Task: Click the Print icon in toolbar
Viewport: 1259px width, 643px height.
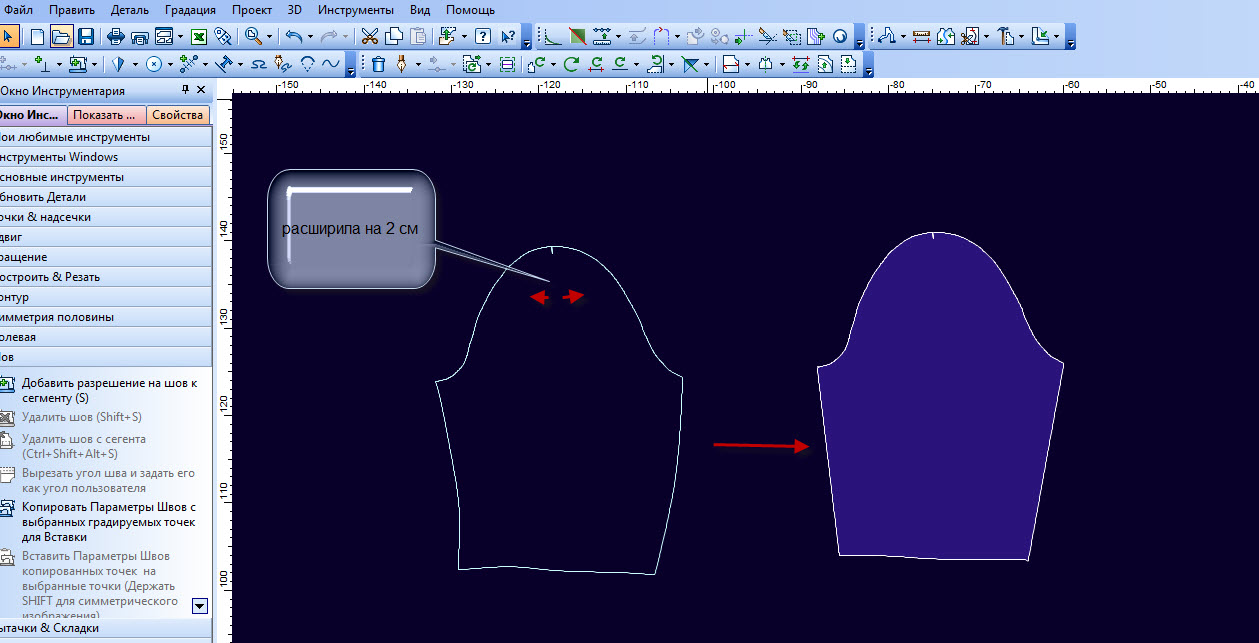Action: point(115,37)
